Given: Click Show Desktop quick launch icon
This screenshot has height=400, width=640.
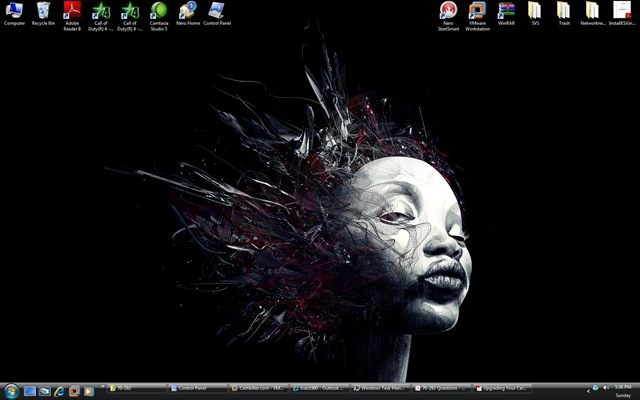Looking at the screenshot, I should pos(30,391).
